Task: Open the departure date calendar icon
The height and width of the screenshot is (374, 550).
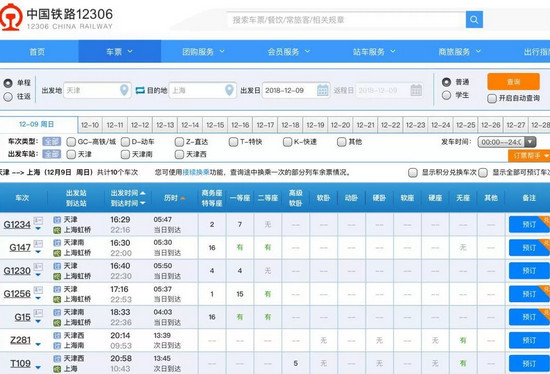Action: click(x=322, y=90)
